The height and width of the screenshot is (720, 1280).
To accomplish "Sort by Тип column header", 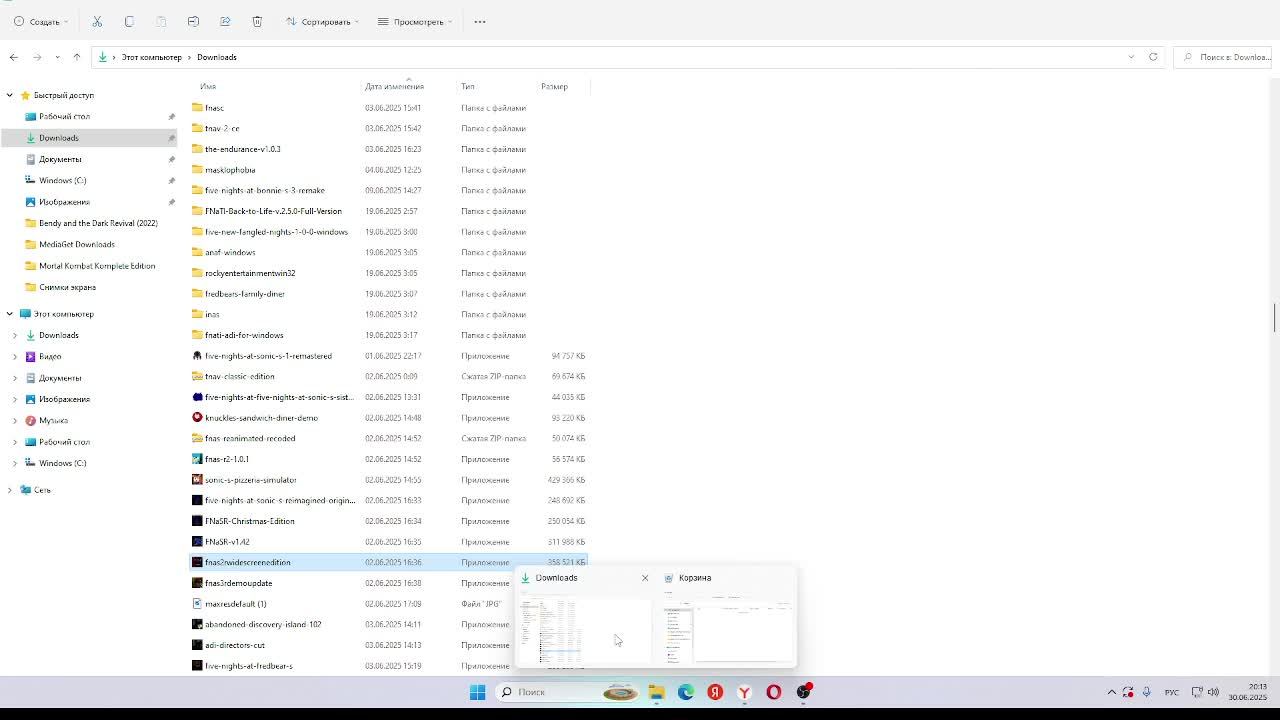I will [x=467, y=86].
